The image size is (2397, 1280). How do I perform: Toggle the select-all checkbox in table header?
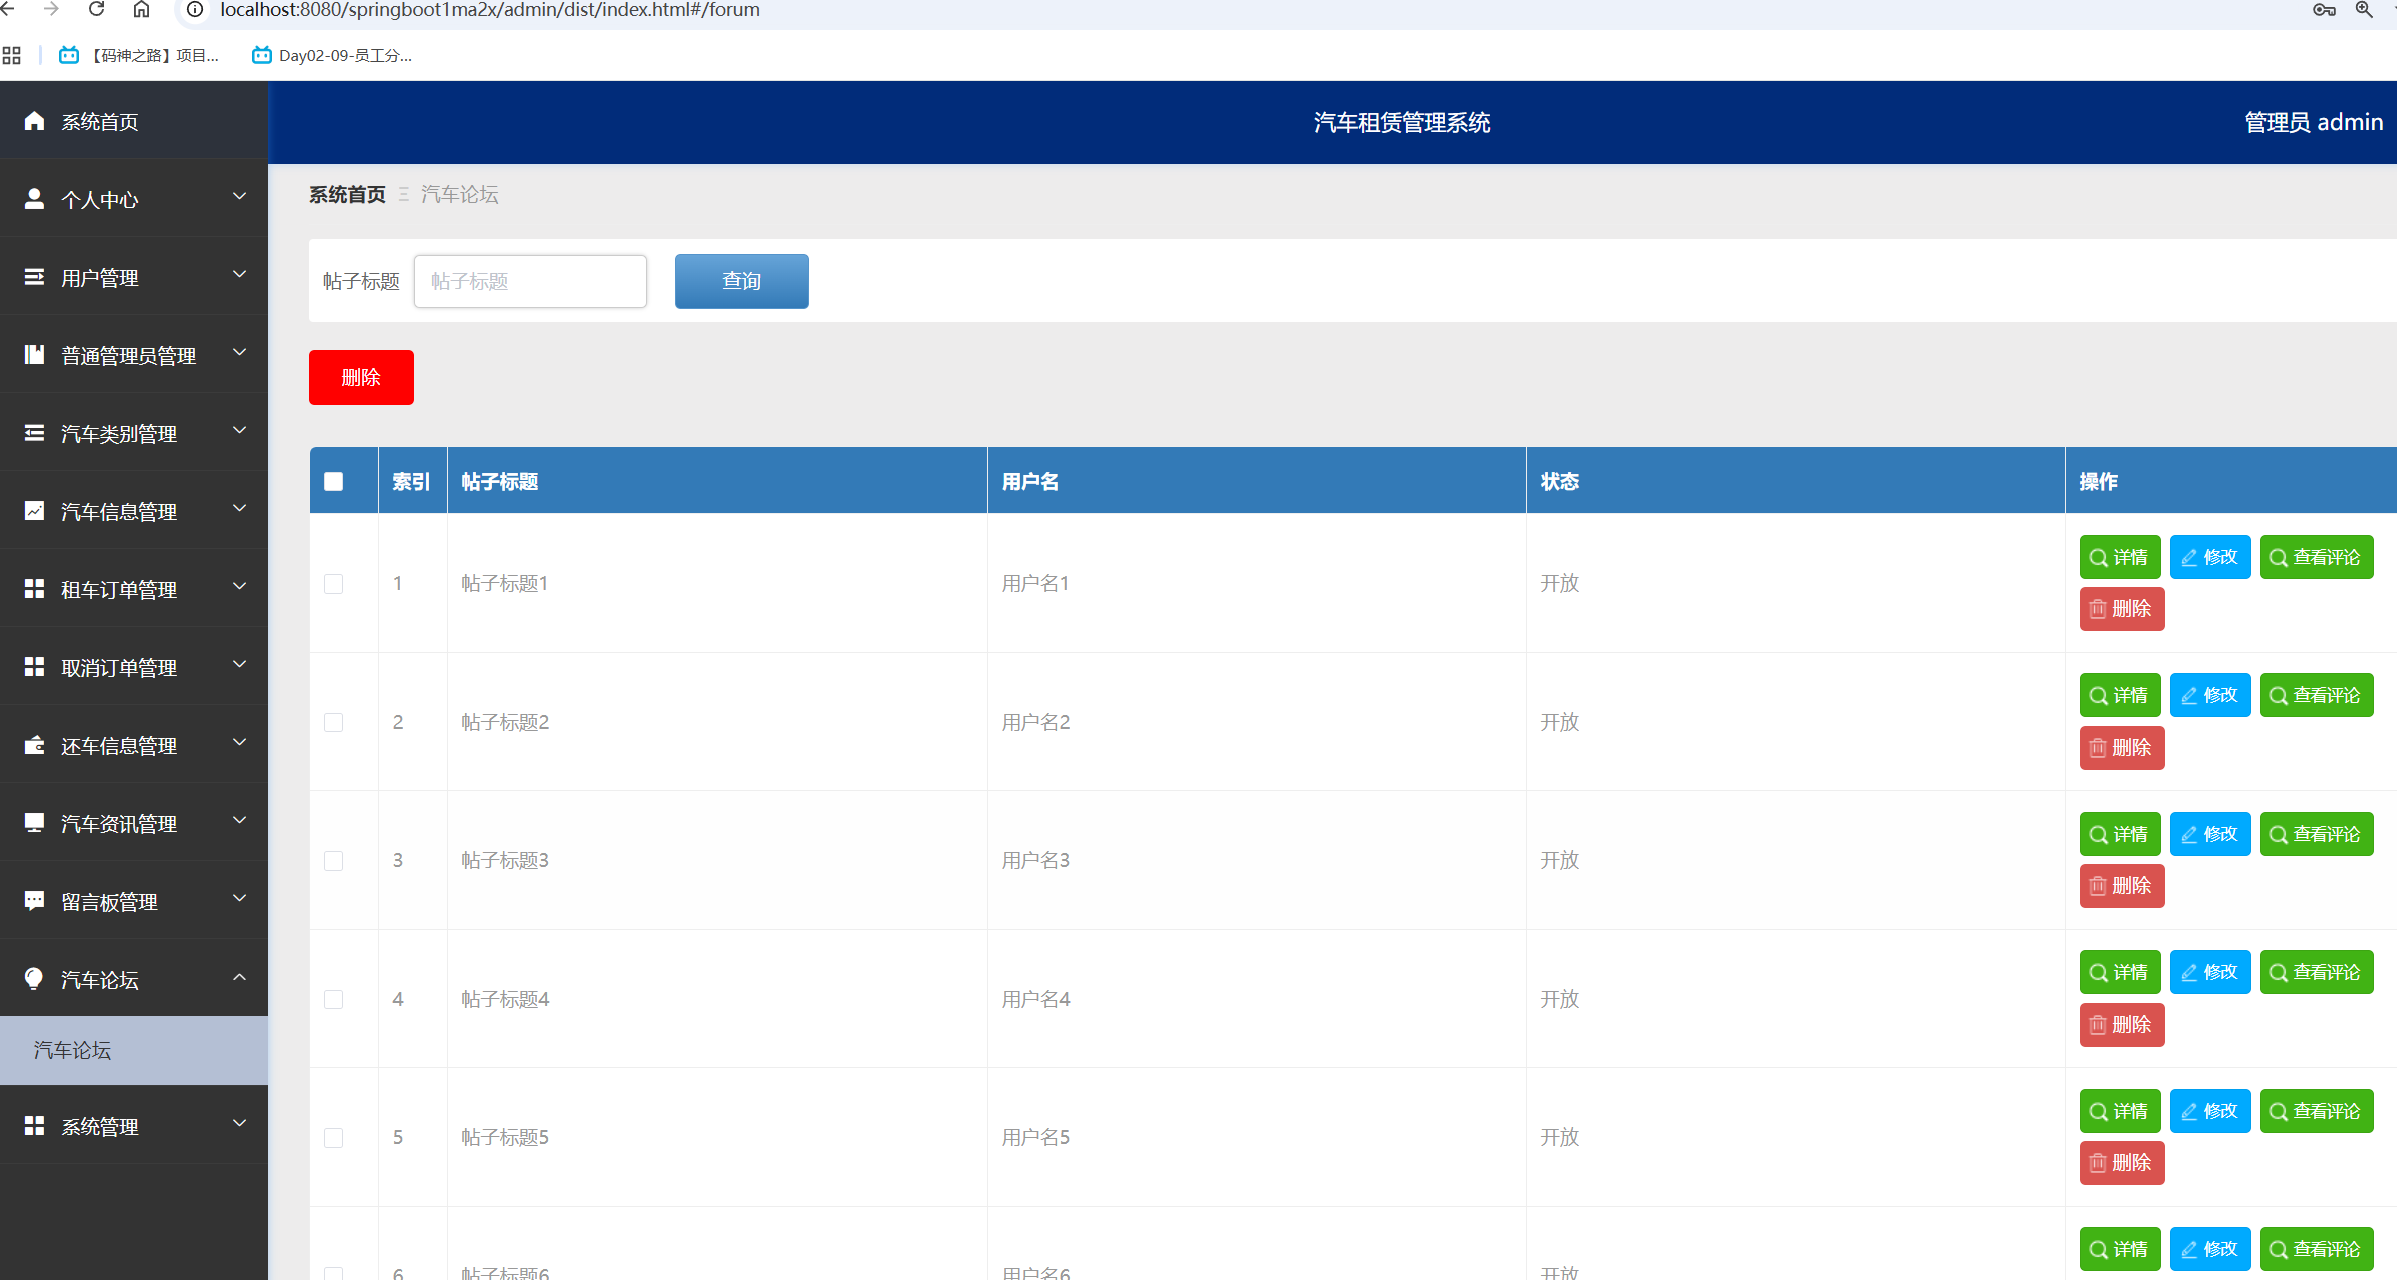pos(334,482)
